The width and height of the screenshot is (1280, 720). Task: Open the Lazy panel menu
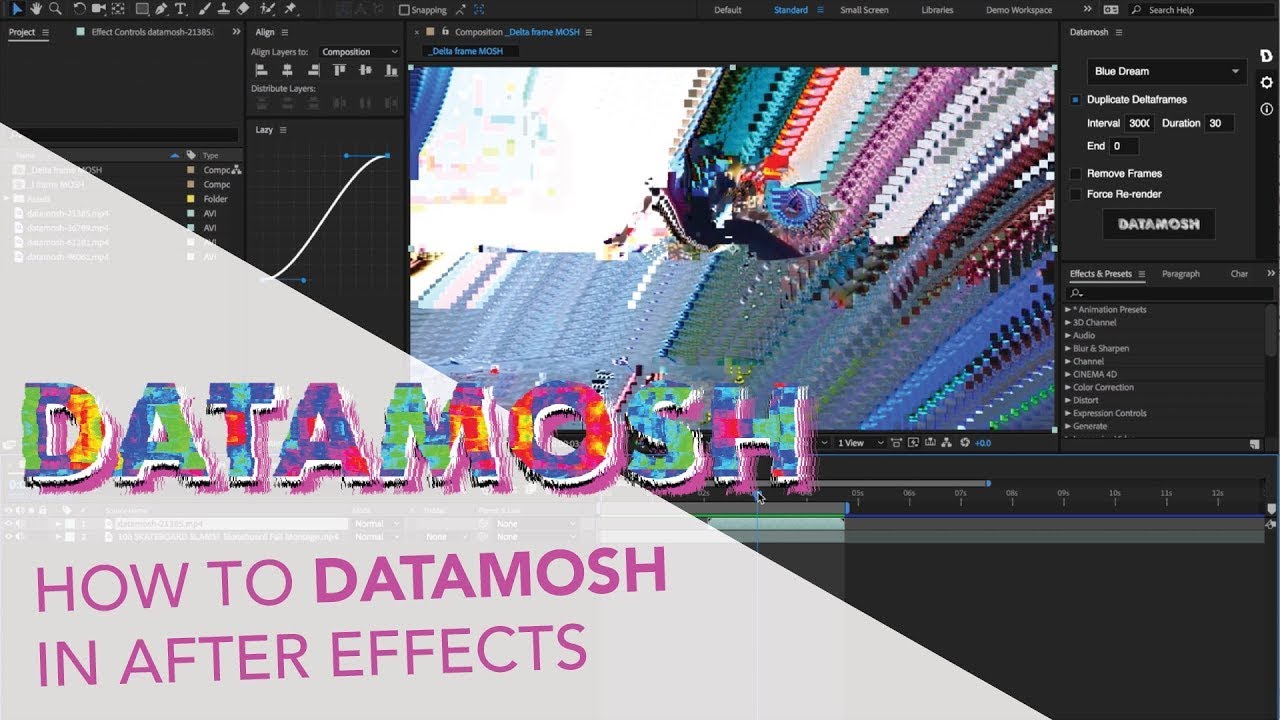[283, 130]
